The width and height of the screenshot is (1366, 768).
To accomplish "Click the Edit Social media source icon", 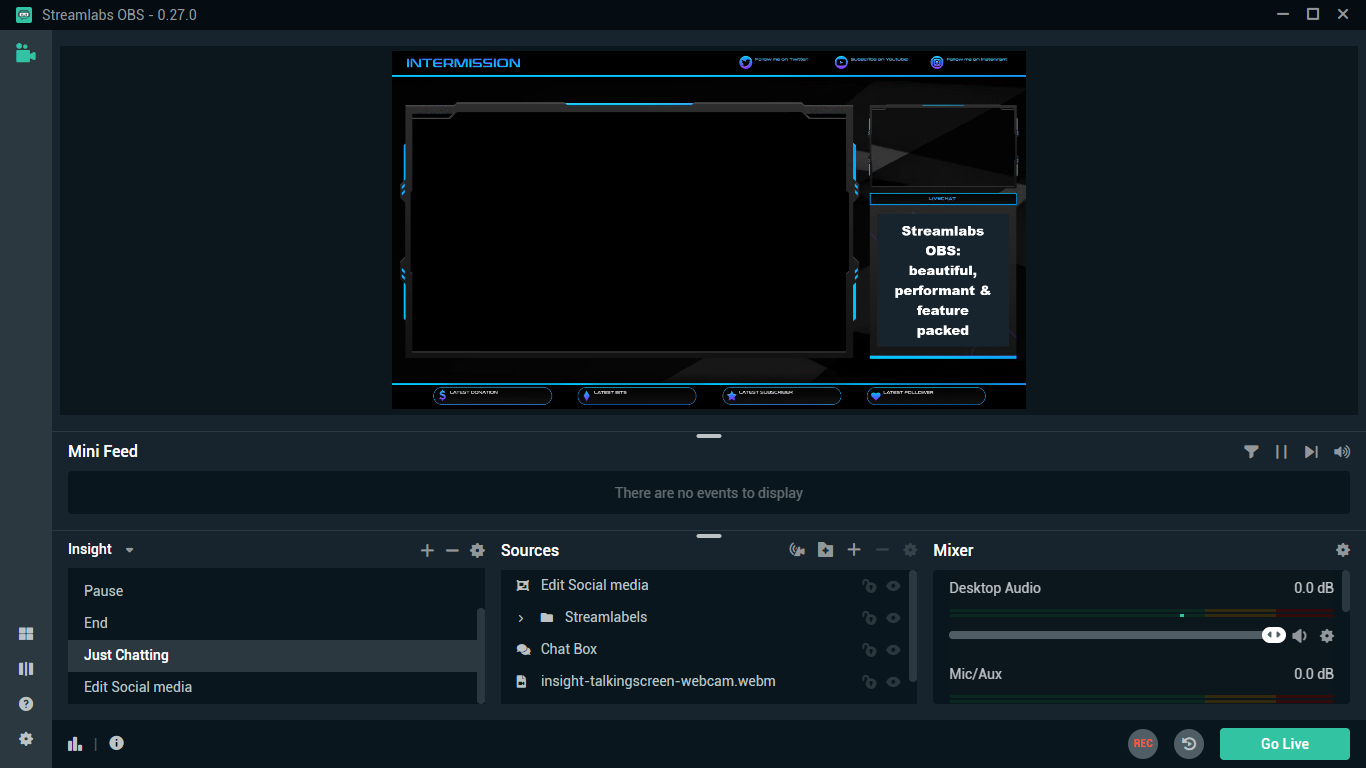I will (x=522, y=585).
